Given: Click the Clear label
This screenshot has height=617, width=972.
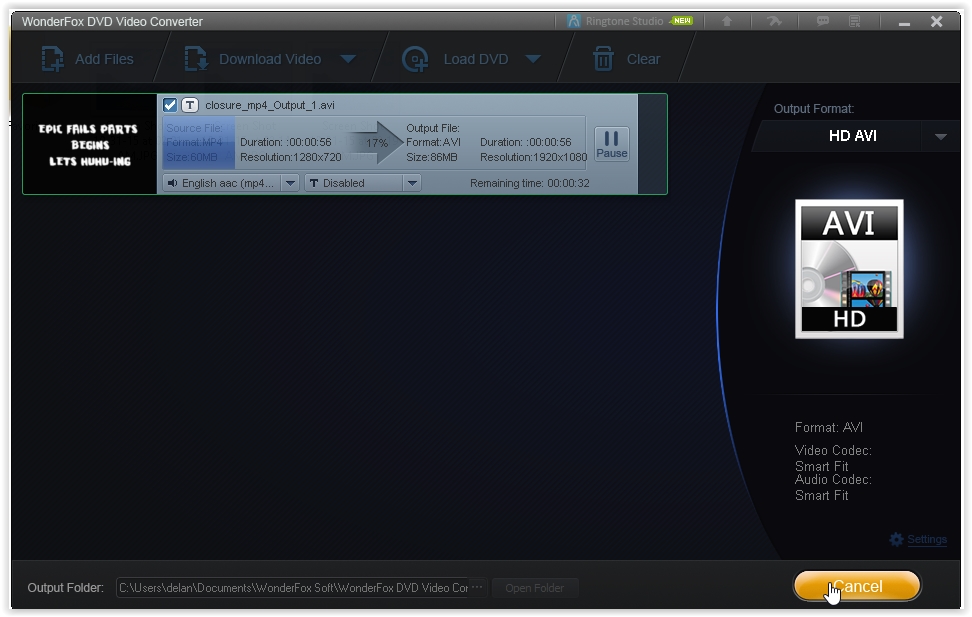Looking at the screenshot, I should 643,59.
